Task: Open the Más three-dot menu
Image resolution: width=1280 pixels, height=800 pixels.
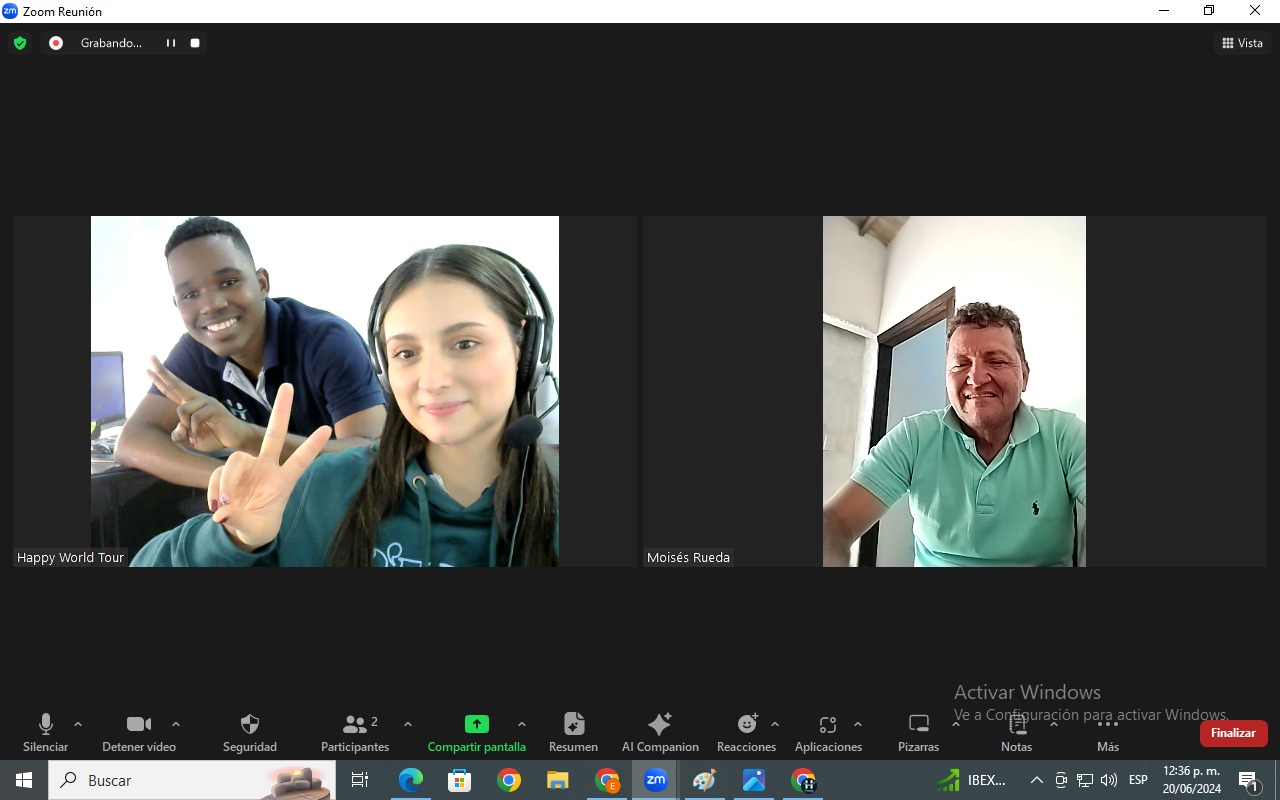Action: tap(1108, 733)
